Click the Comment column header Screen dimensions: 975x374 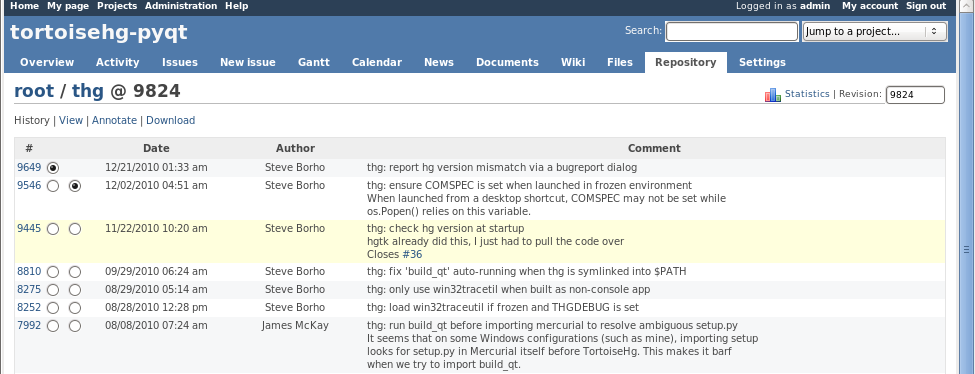(x=654, y=149)
